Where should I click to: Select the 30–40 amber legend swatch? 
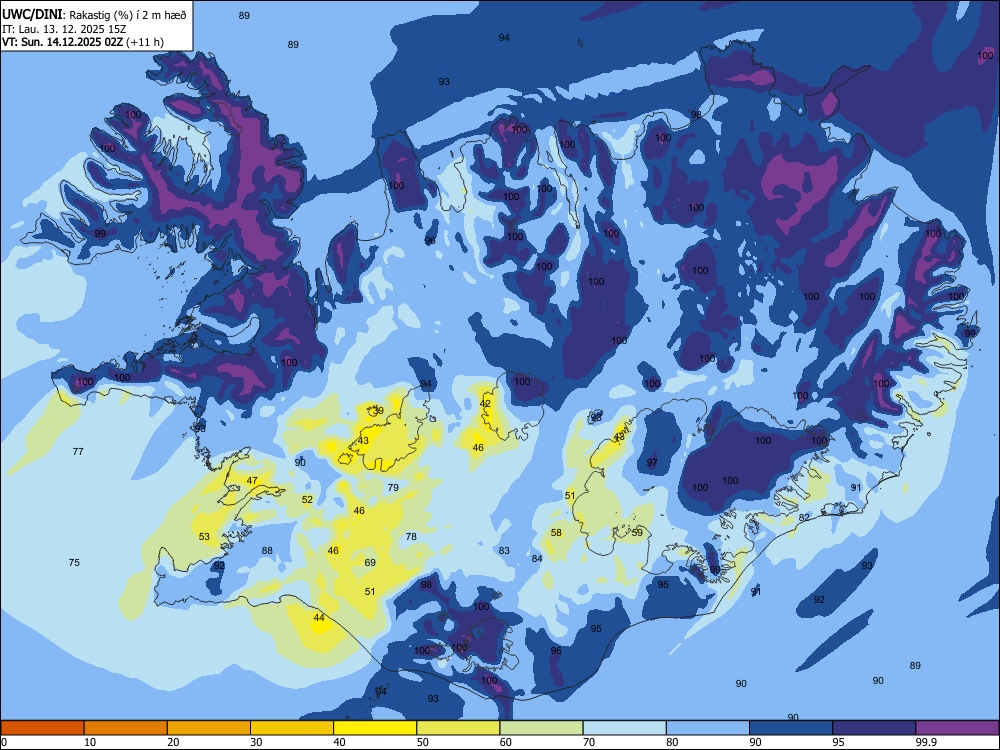click(292, 728)
